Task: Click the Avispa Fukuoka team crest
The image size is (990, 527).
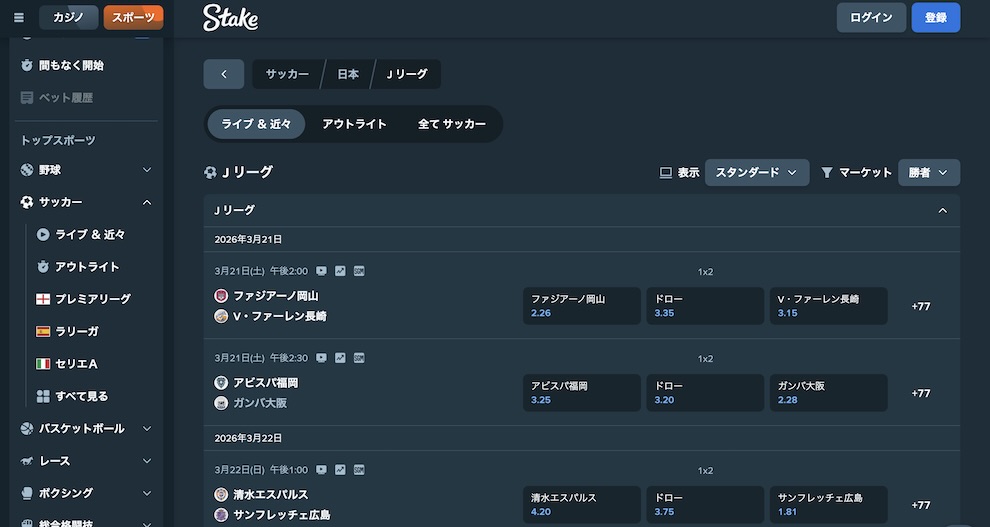Action: coord(221,382)
